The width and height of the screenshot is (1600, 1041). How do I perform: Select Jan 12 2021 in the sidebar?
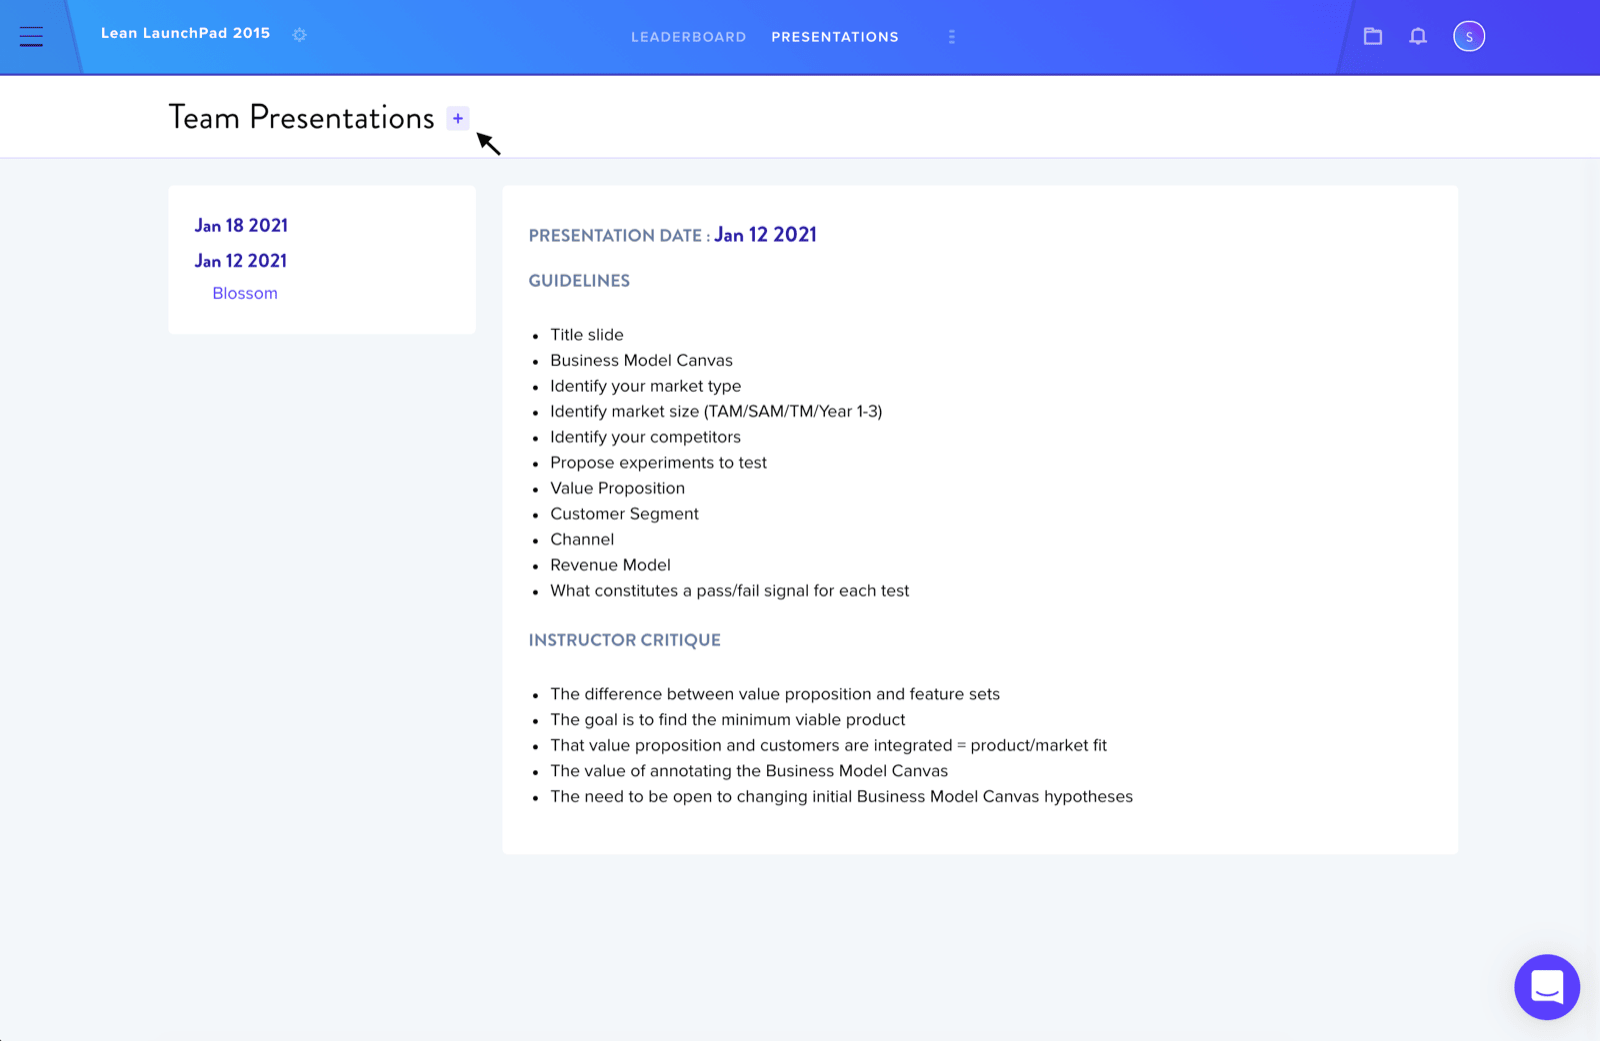(x=240, y=261)
